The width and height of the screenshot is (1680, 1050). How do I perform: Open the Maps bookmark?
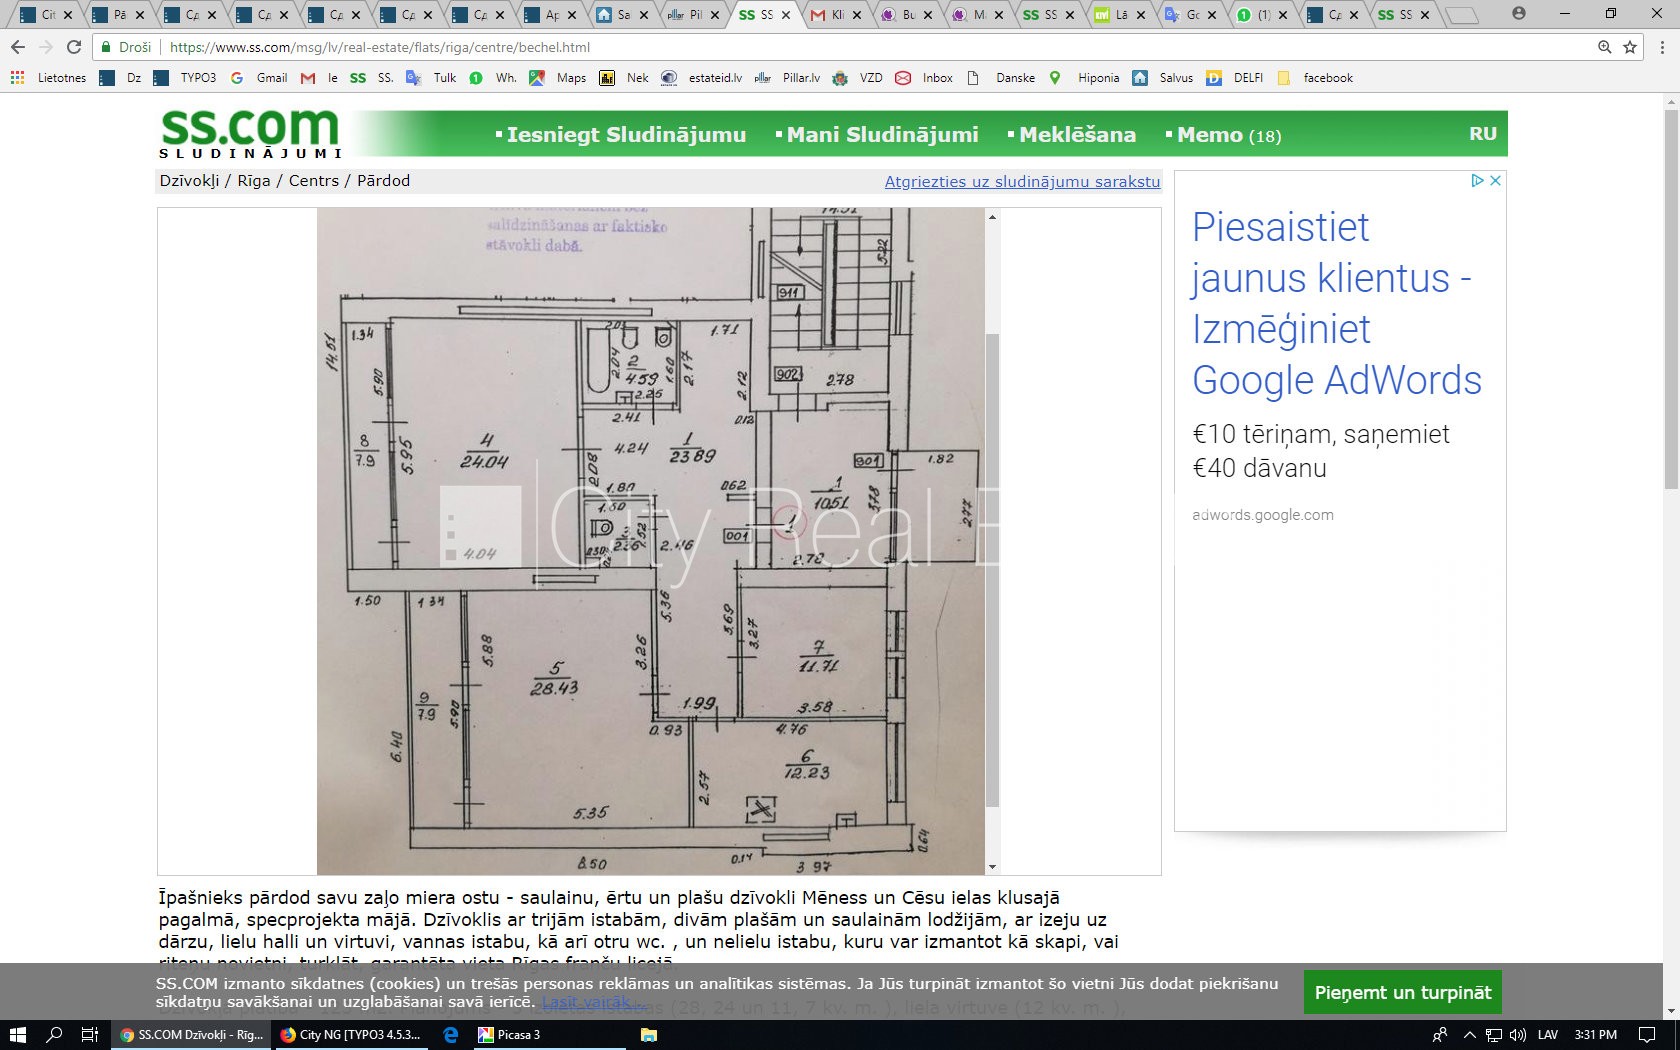tap(558, 78)
